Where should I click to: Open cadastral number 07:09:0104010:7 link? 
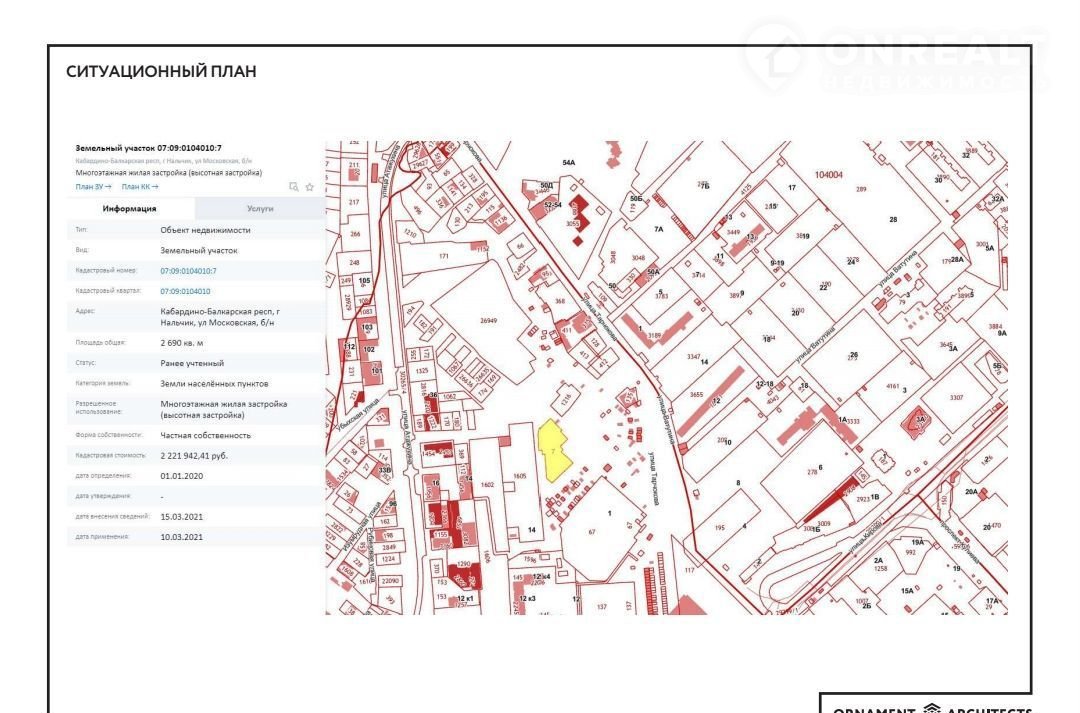[188, 271]
